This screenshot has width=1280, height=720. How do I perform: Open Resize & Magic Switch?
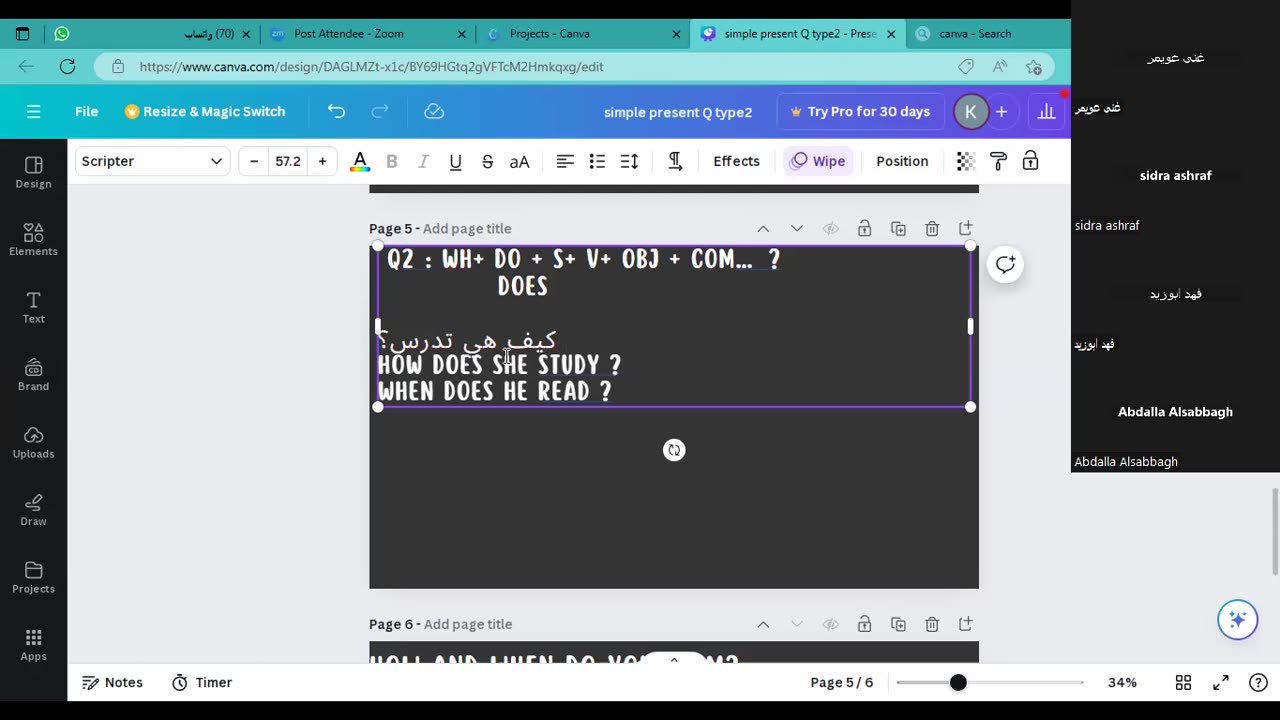coord(205,112)
